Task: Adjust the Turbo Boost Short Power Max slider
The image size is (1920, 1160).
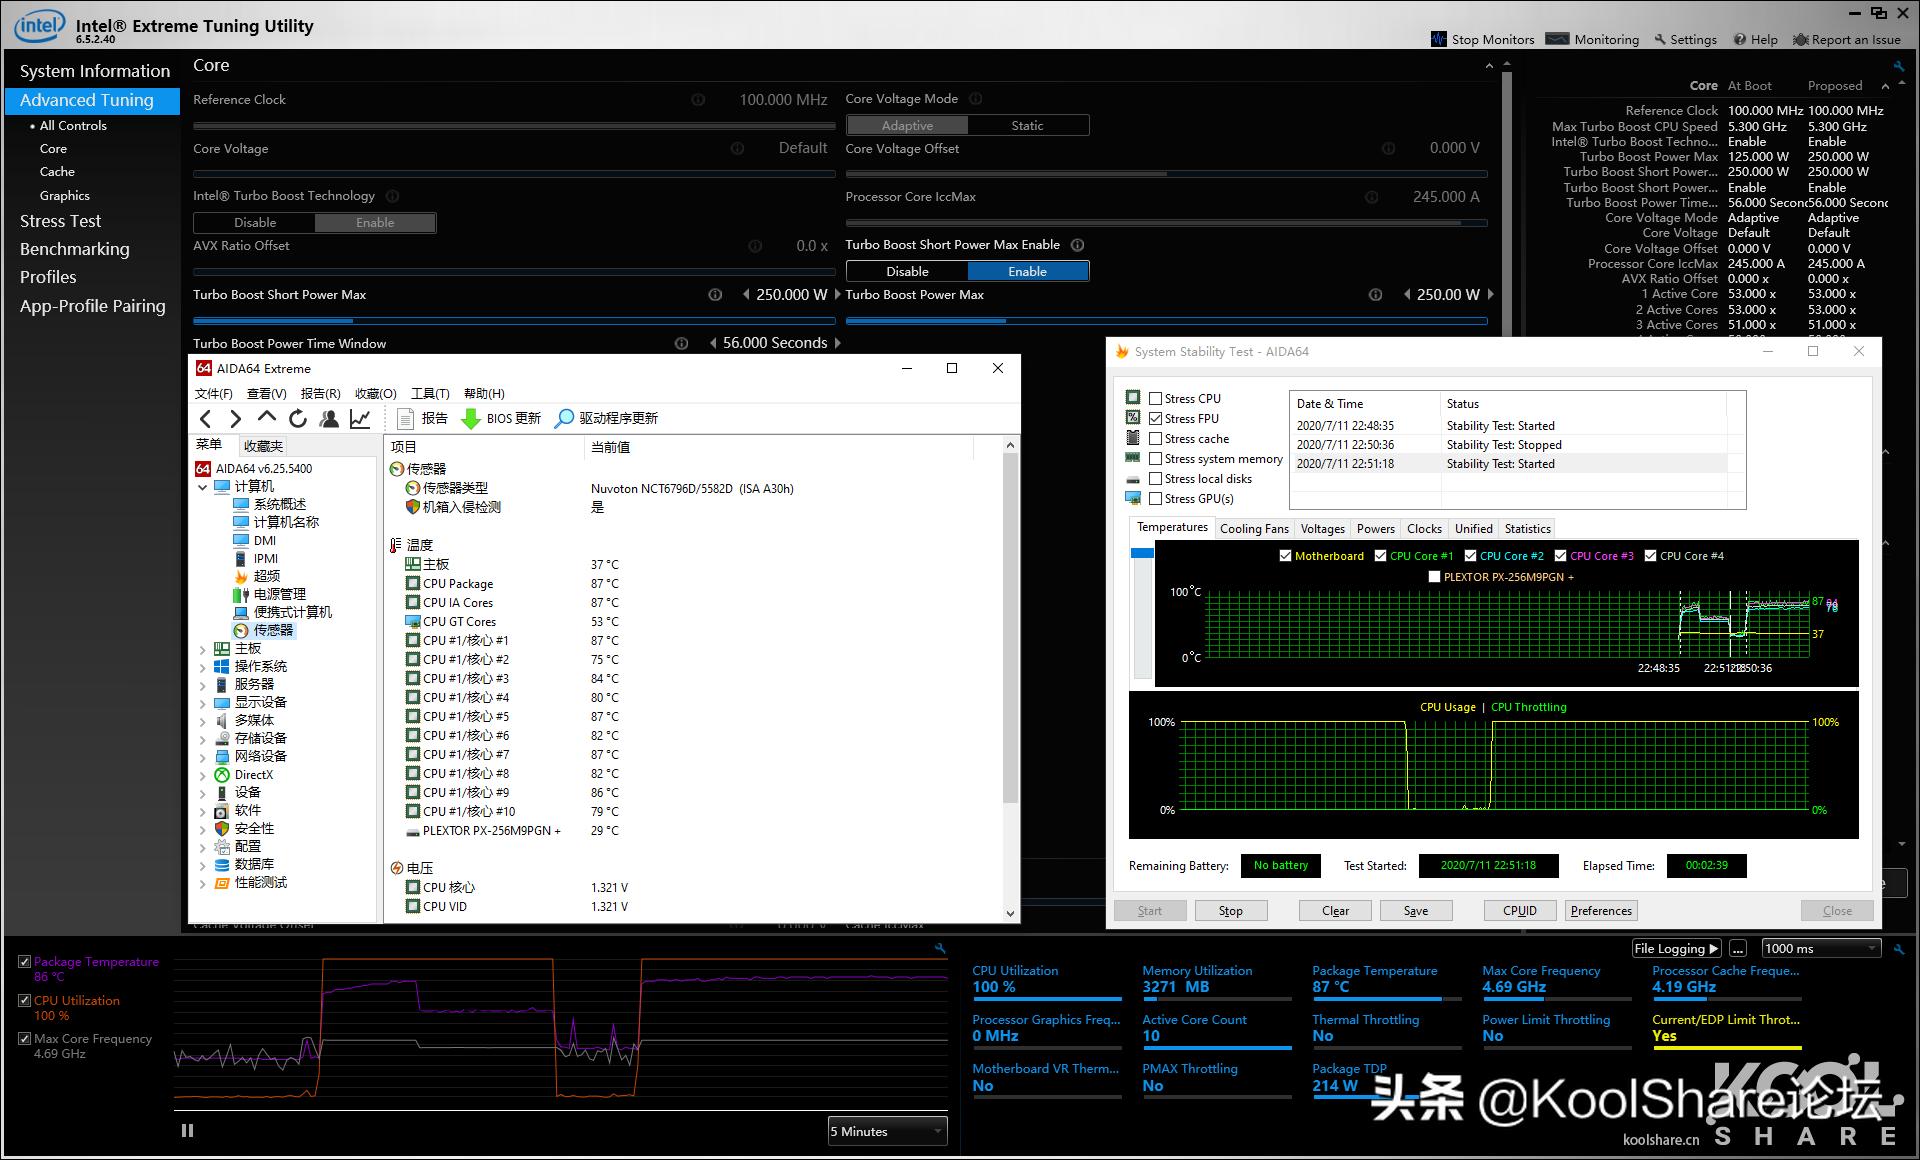Action: point(352,321)
